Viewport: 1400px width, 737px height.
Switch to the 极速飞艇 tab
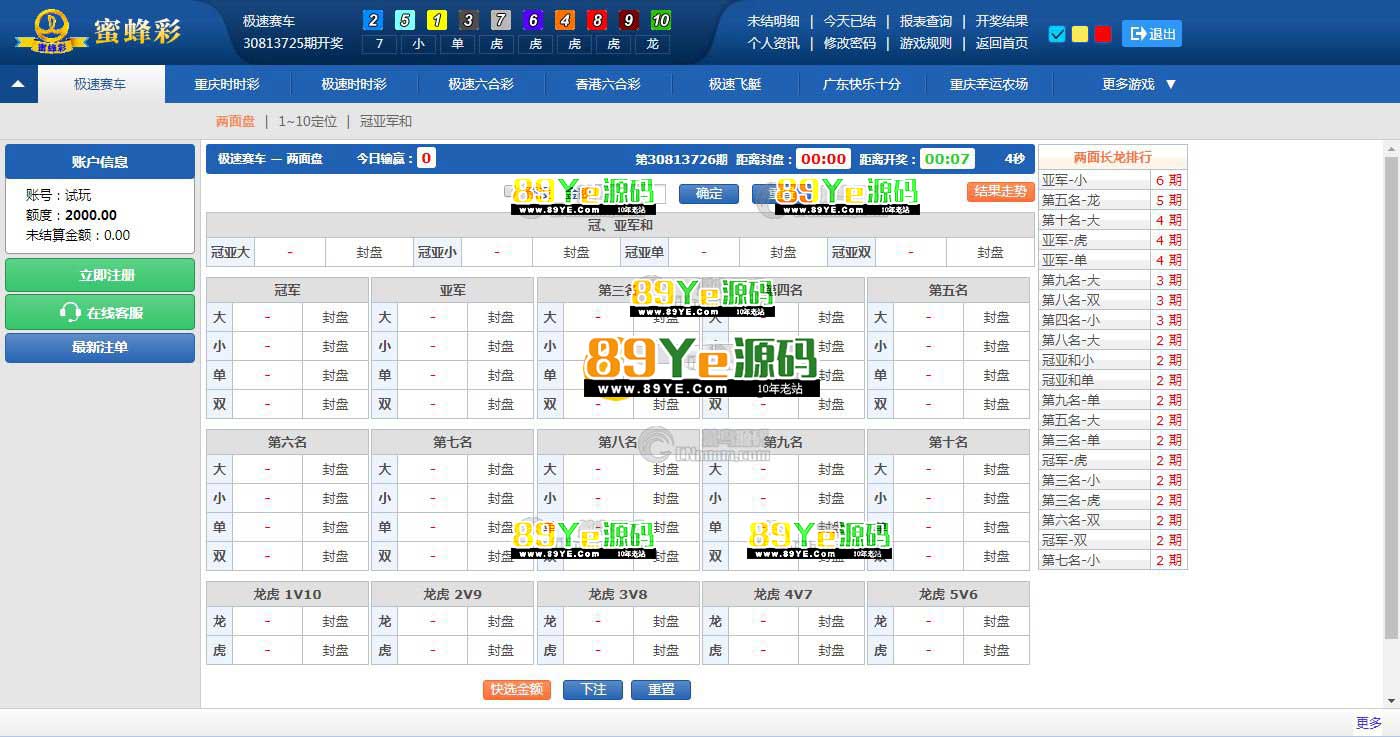(x=735, y=84)
